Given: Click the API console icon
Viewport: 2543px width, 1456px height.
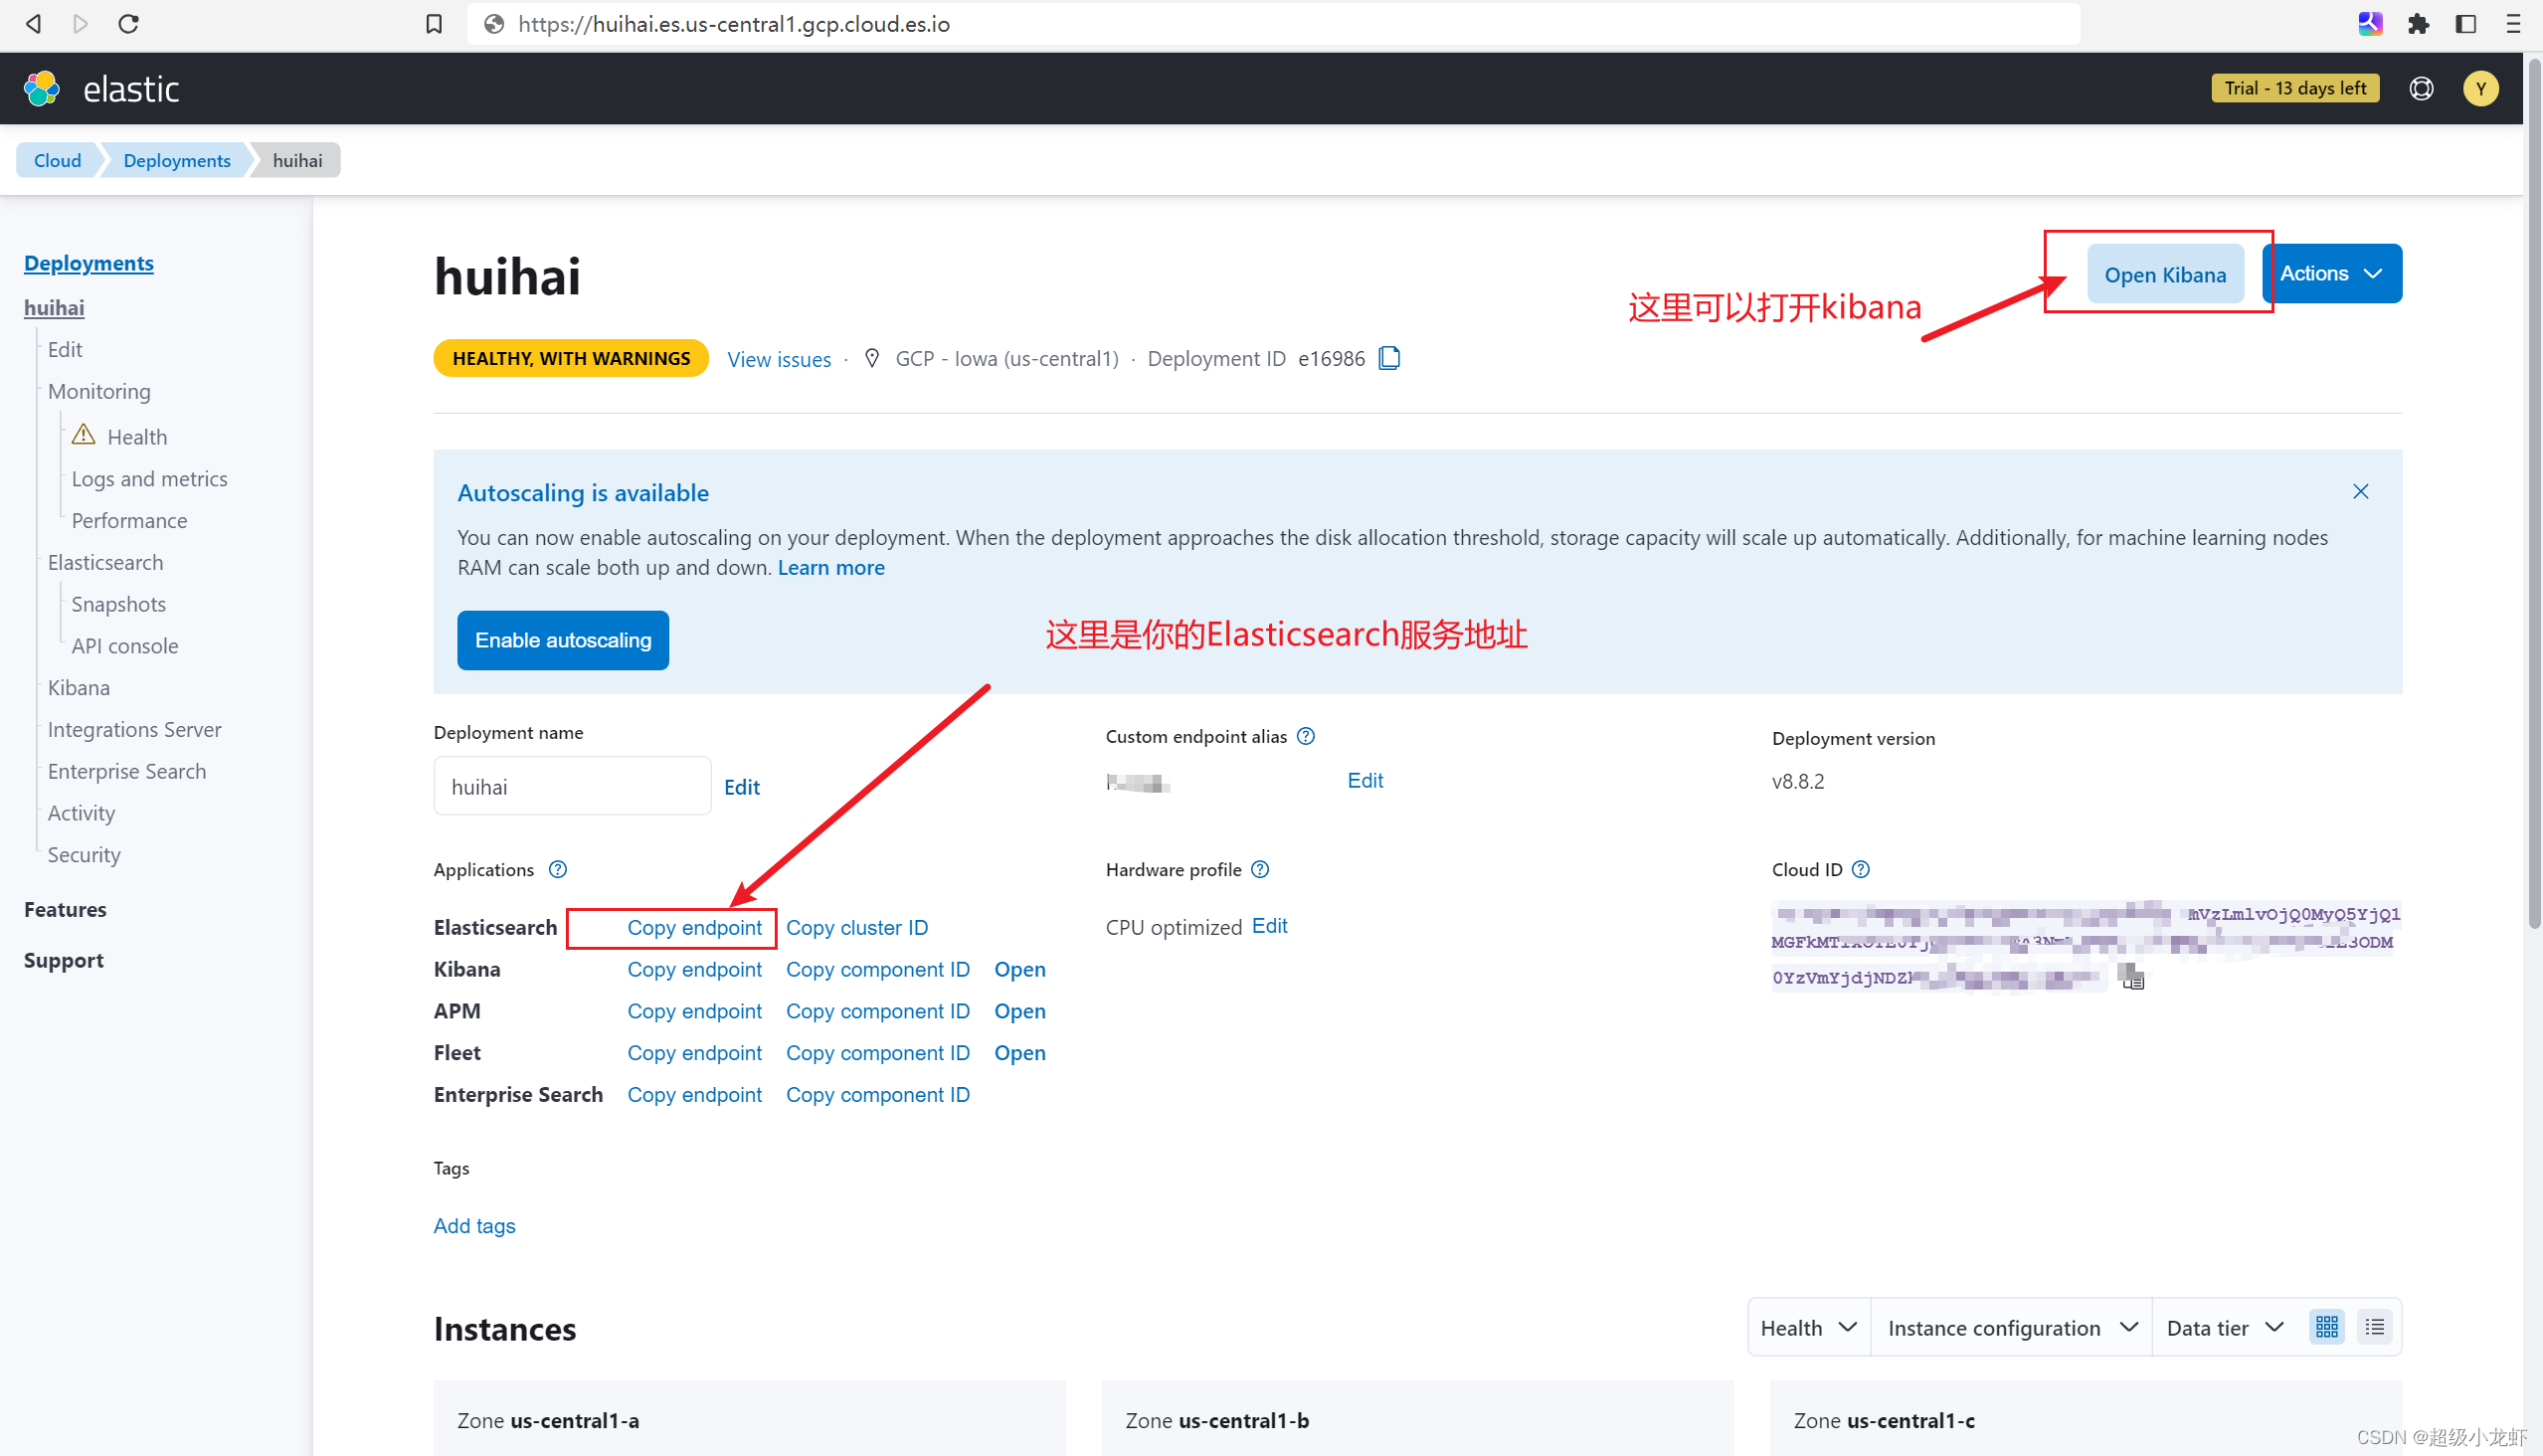Looking at the screenshot, I should [x=124, y=645].
